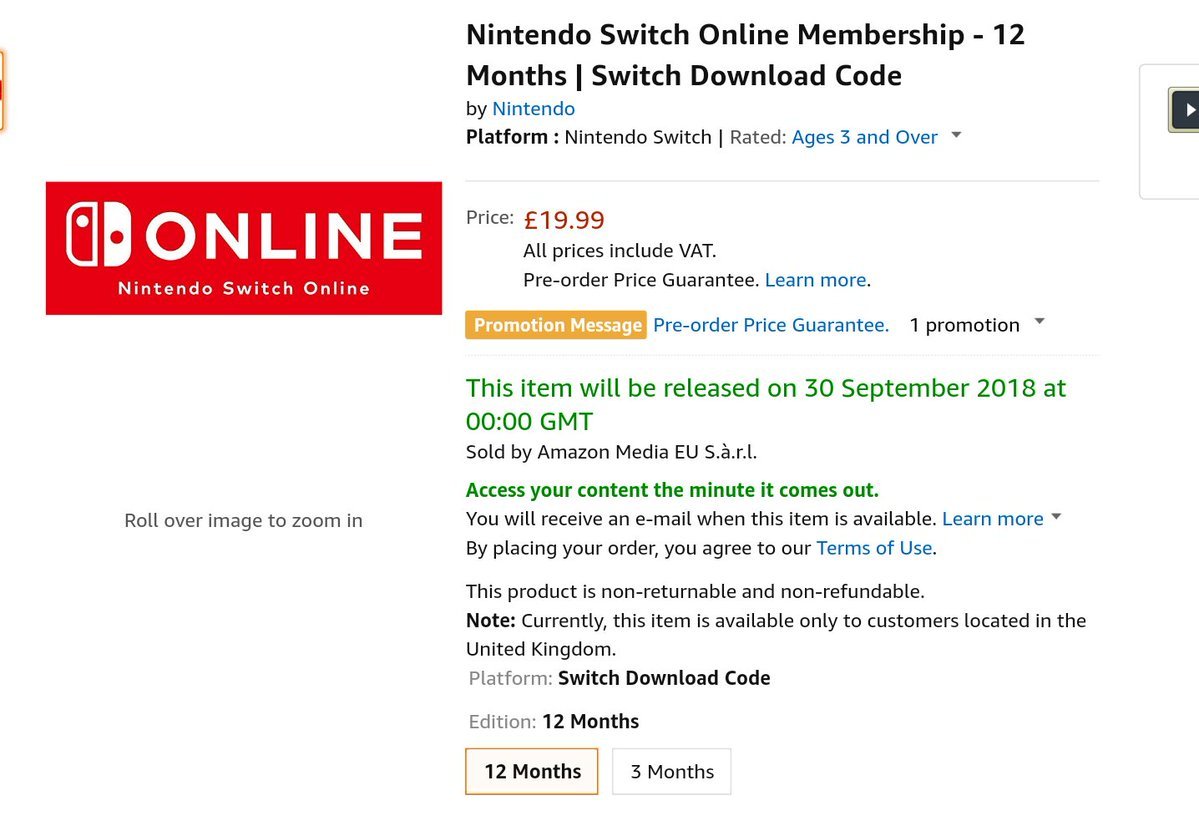Click the Nintendo Switch Online Membership product title
The width and height of the screenshot is (1199, 816).
tap(745, 55)
